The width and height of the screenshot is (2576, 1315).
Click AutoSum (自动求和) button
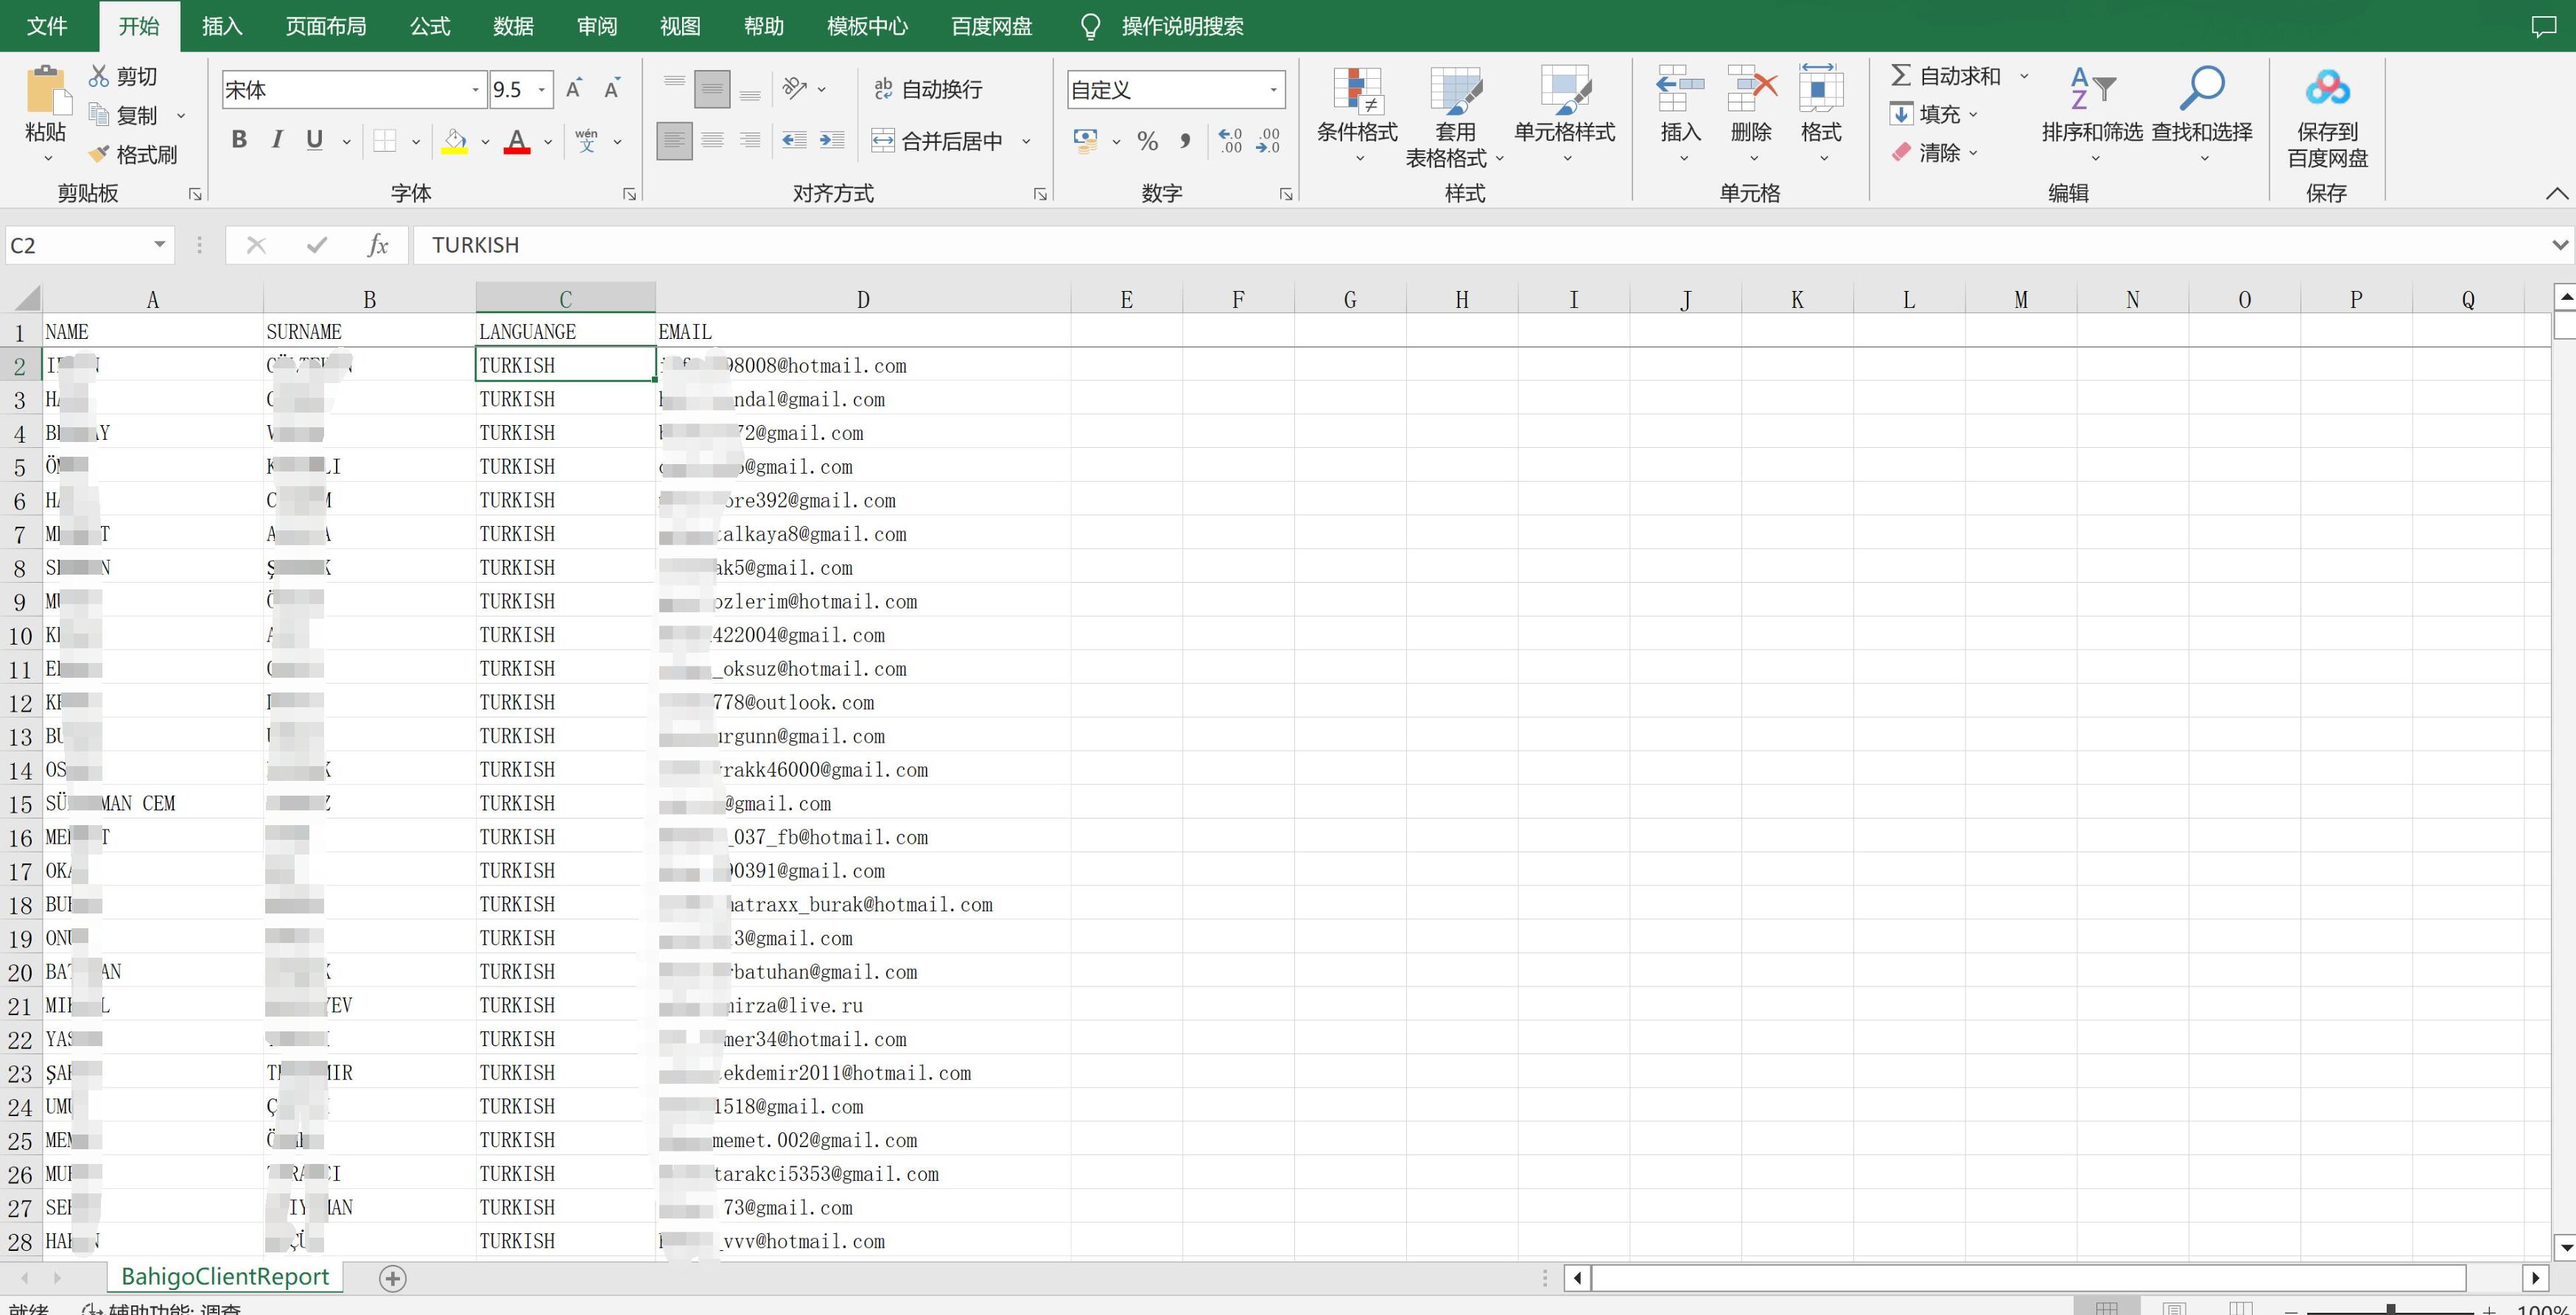(1946, 76)
